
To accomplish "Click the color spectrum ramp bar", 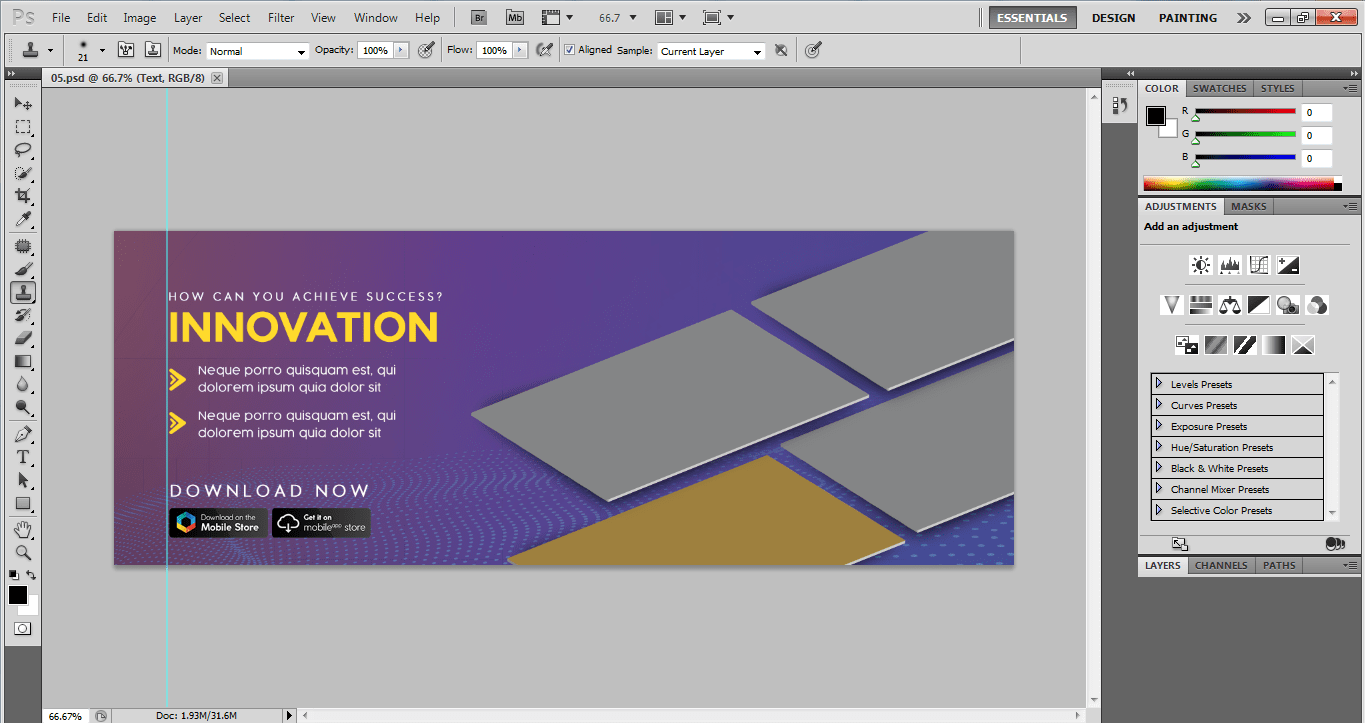I will click(1239, 184).
